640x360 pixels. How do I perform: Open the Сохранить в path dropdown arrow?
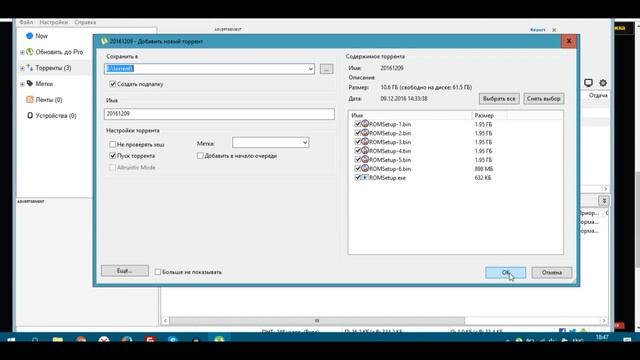click(311, 69)
